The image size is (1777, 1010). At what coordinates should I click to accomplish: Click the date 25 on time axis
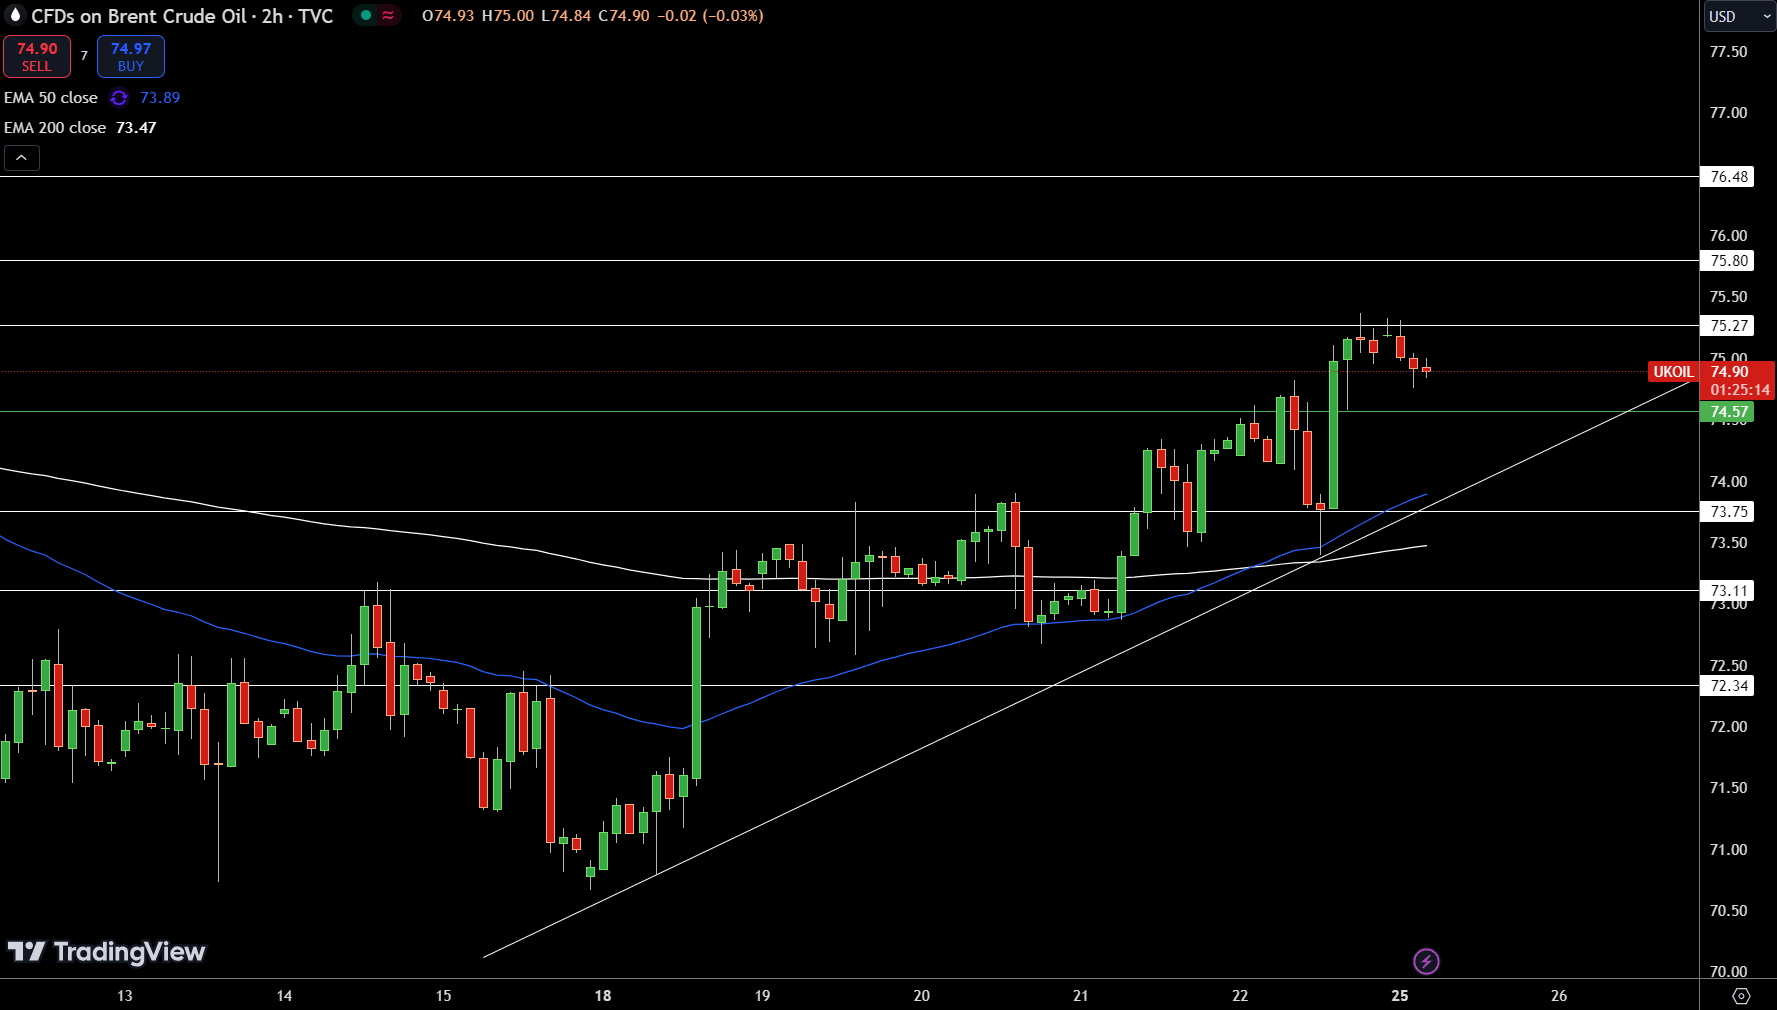(1400, 996)
